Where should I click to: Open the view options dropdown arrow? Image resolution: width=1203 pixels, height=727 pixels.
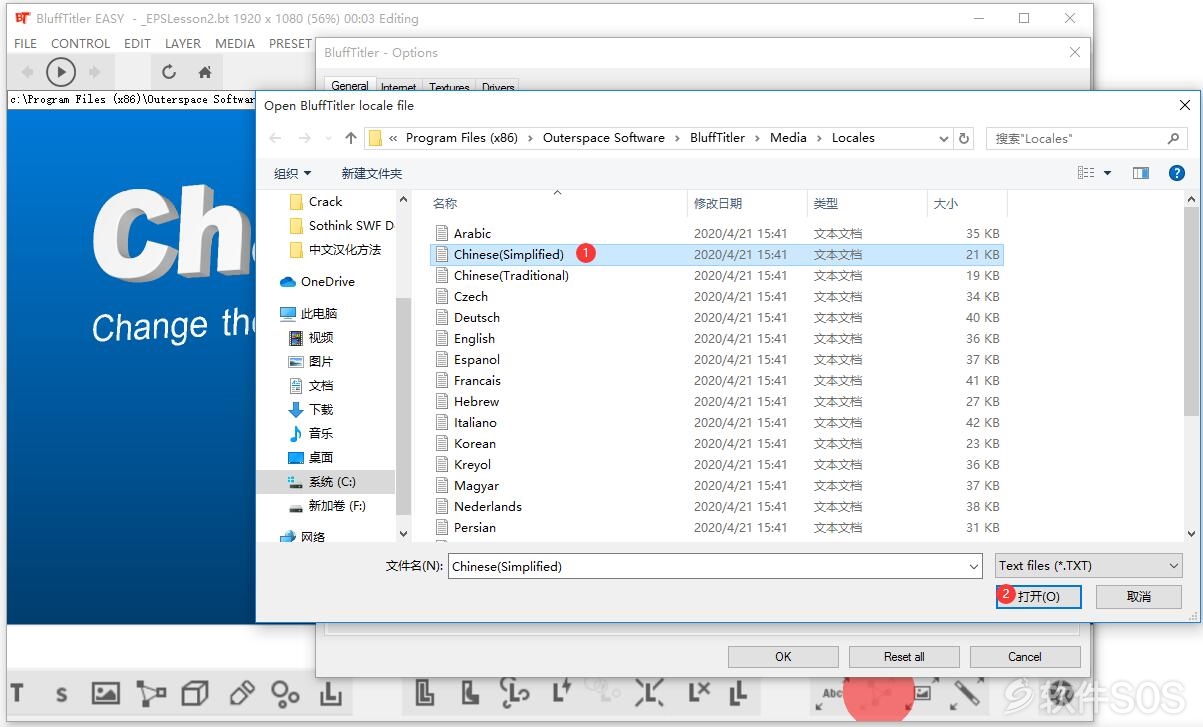1107,173
